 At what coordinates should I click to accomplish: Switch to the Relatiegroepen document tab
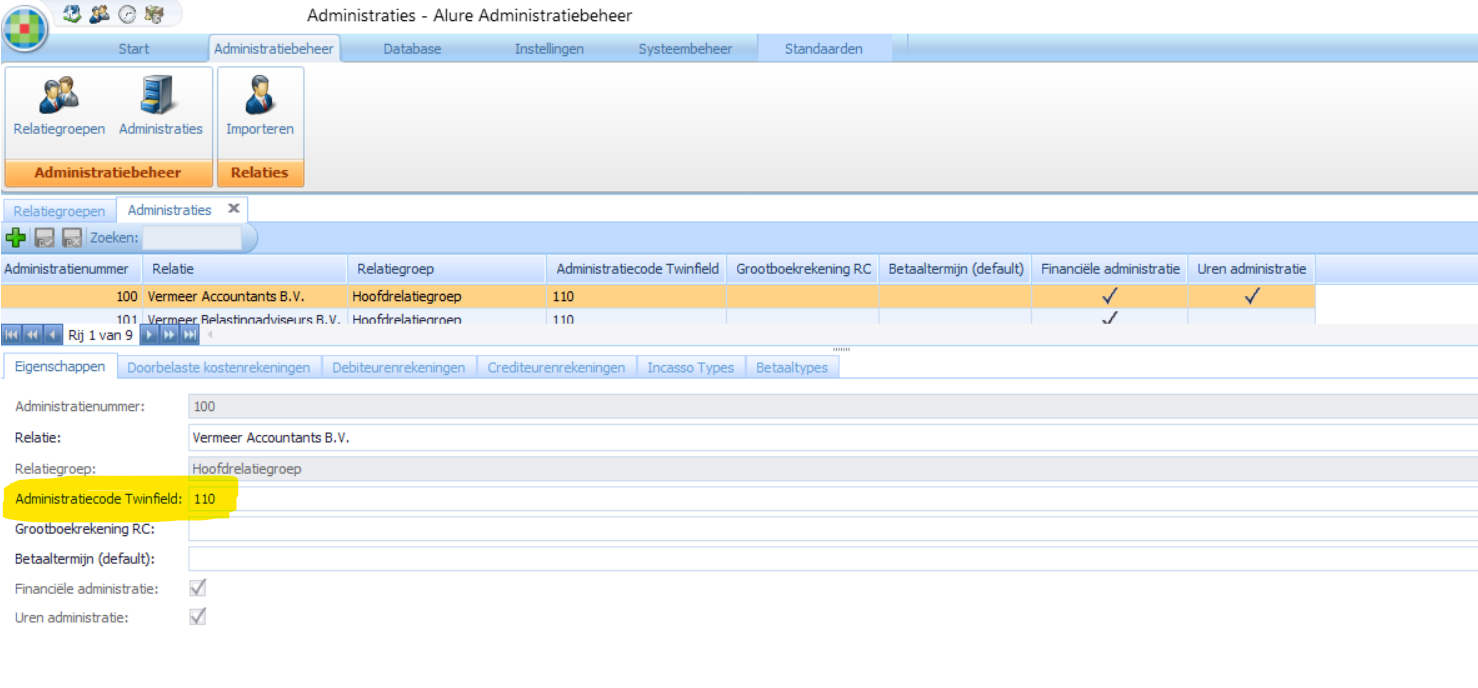59,211
